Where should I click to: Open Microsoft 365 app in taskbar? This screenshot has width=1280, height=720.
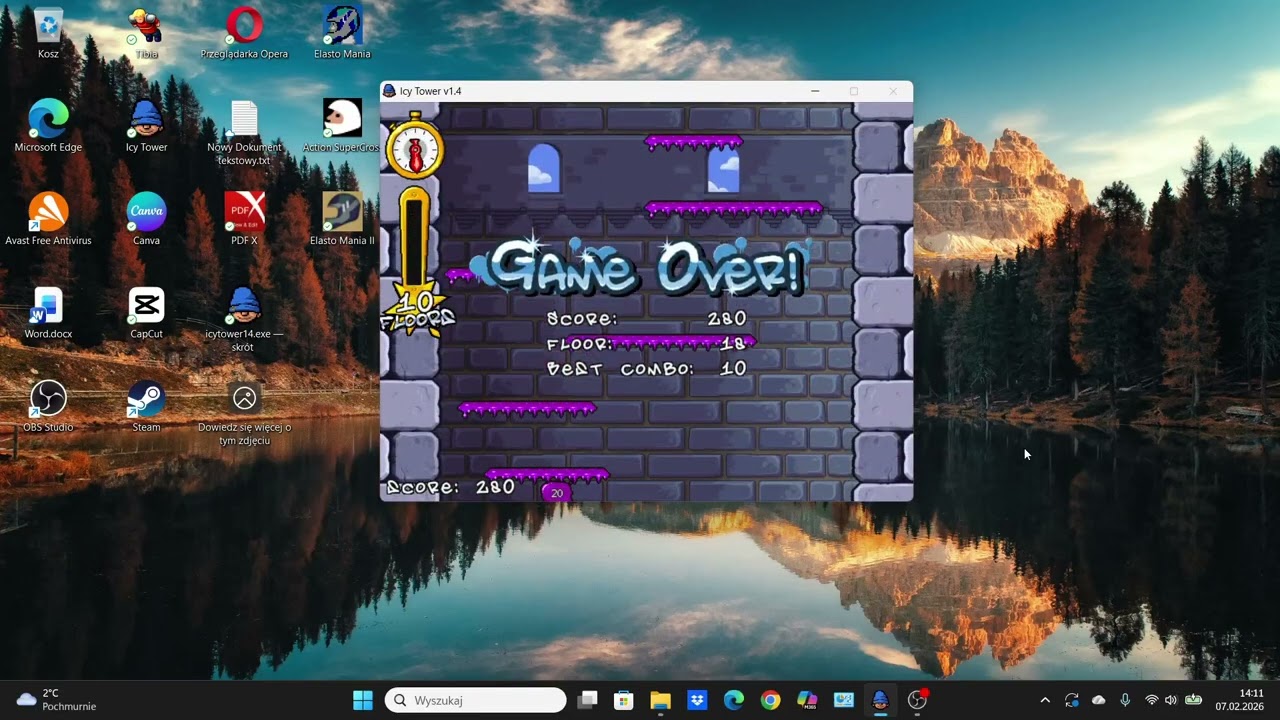point(807,700)
